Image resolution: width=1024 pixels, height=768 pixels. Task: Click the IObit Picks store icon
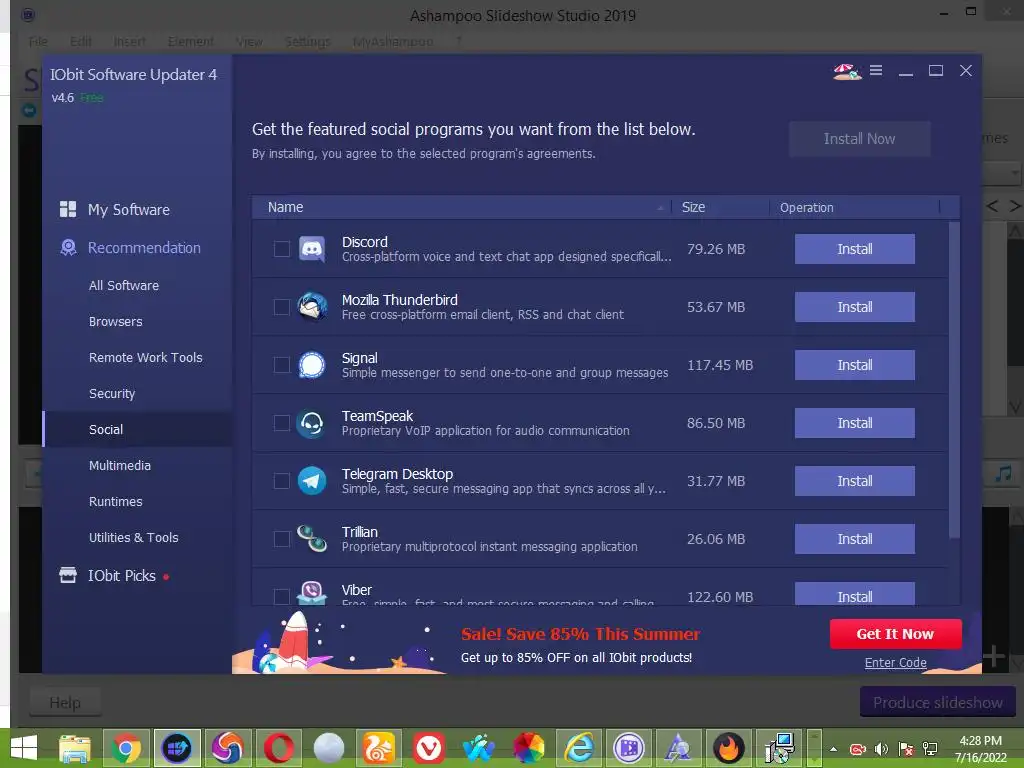pos(68,575)
